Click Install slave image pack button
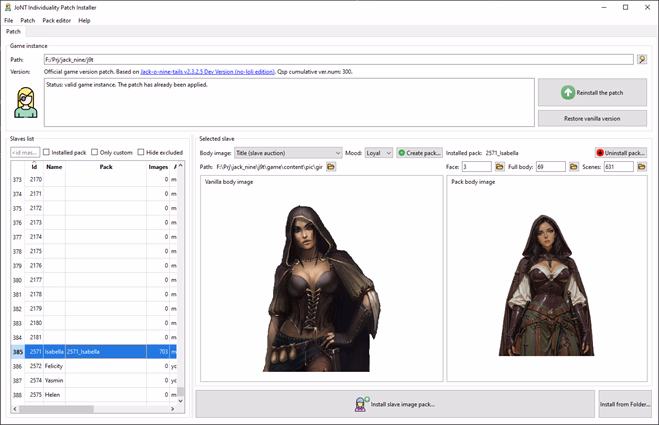 (395, 404)
